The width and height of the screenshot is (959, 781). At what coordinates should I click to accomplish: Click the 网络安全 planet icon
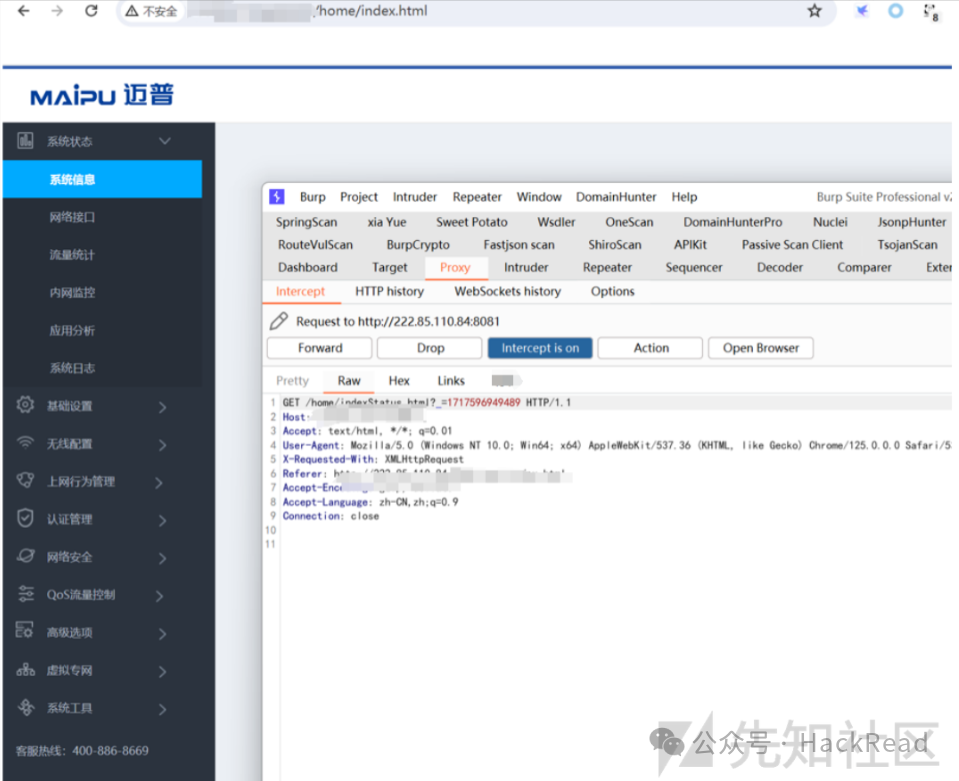pyautogui.click(x=25, y=556)
